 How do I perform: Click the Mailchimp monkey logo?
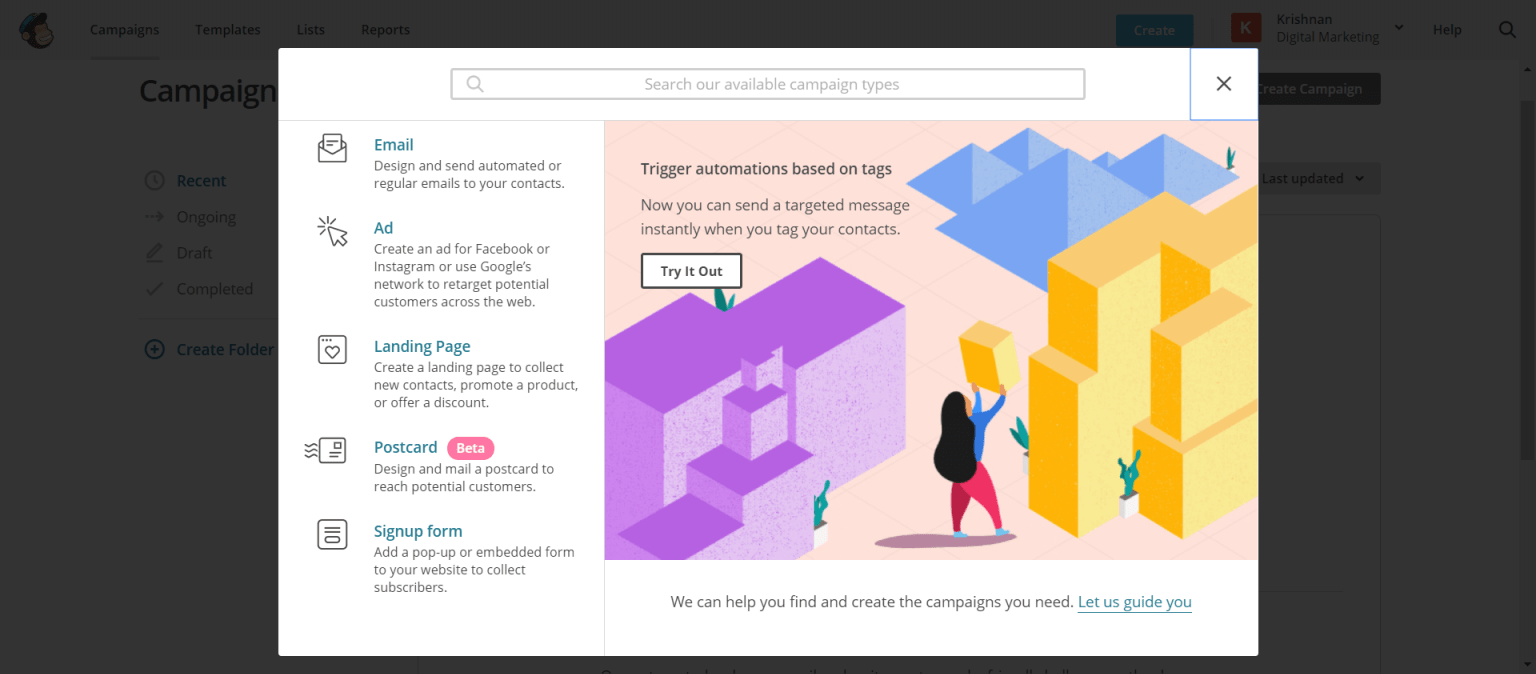click(37, 30)
